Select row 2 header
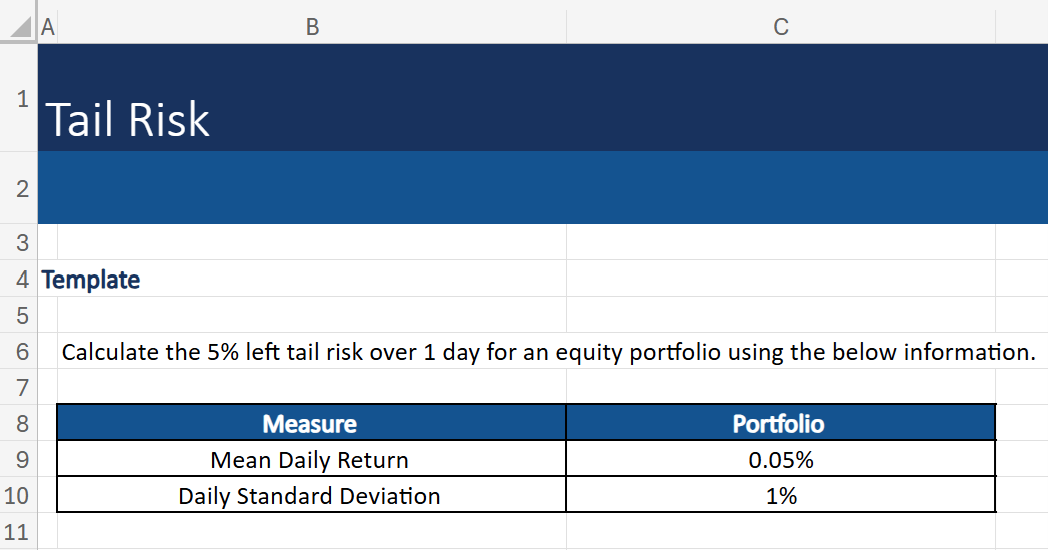The image size is (1048, 550). coord(20,188)
